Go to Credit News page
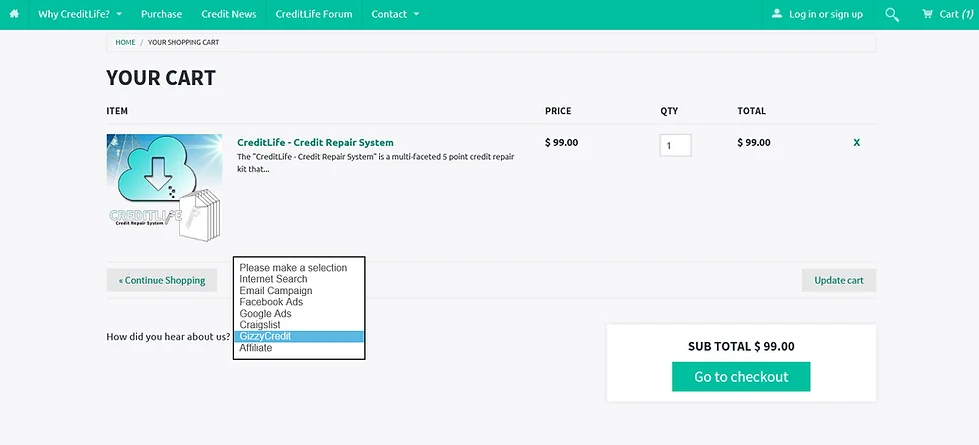The height and width of the screenshot is (445, 979). point(228,14)
